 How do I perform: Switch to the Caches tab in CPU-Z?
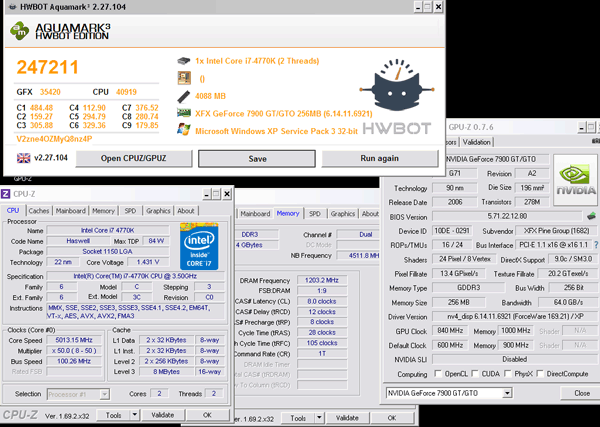point(39,211)
